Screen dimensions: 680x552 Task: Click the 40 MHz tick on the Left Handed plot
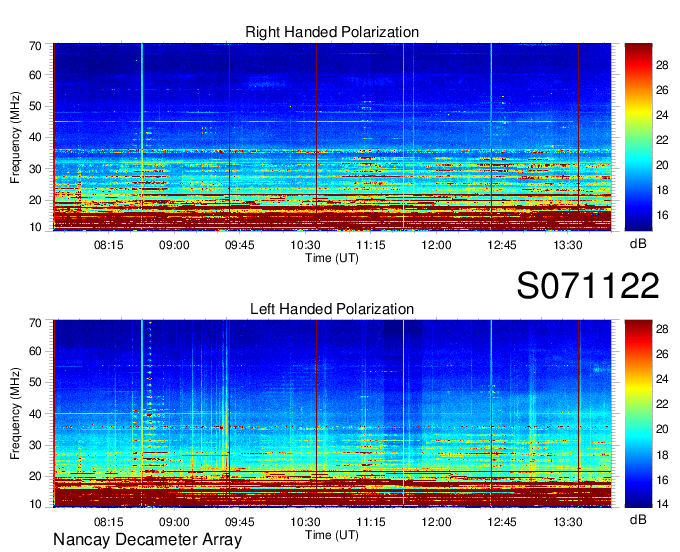(35, 414)
